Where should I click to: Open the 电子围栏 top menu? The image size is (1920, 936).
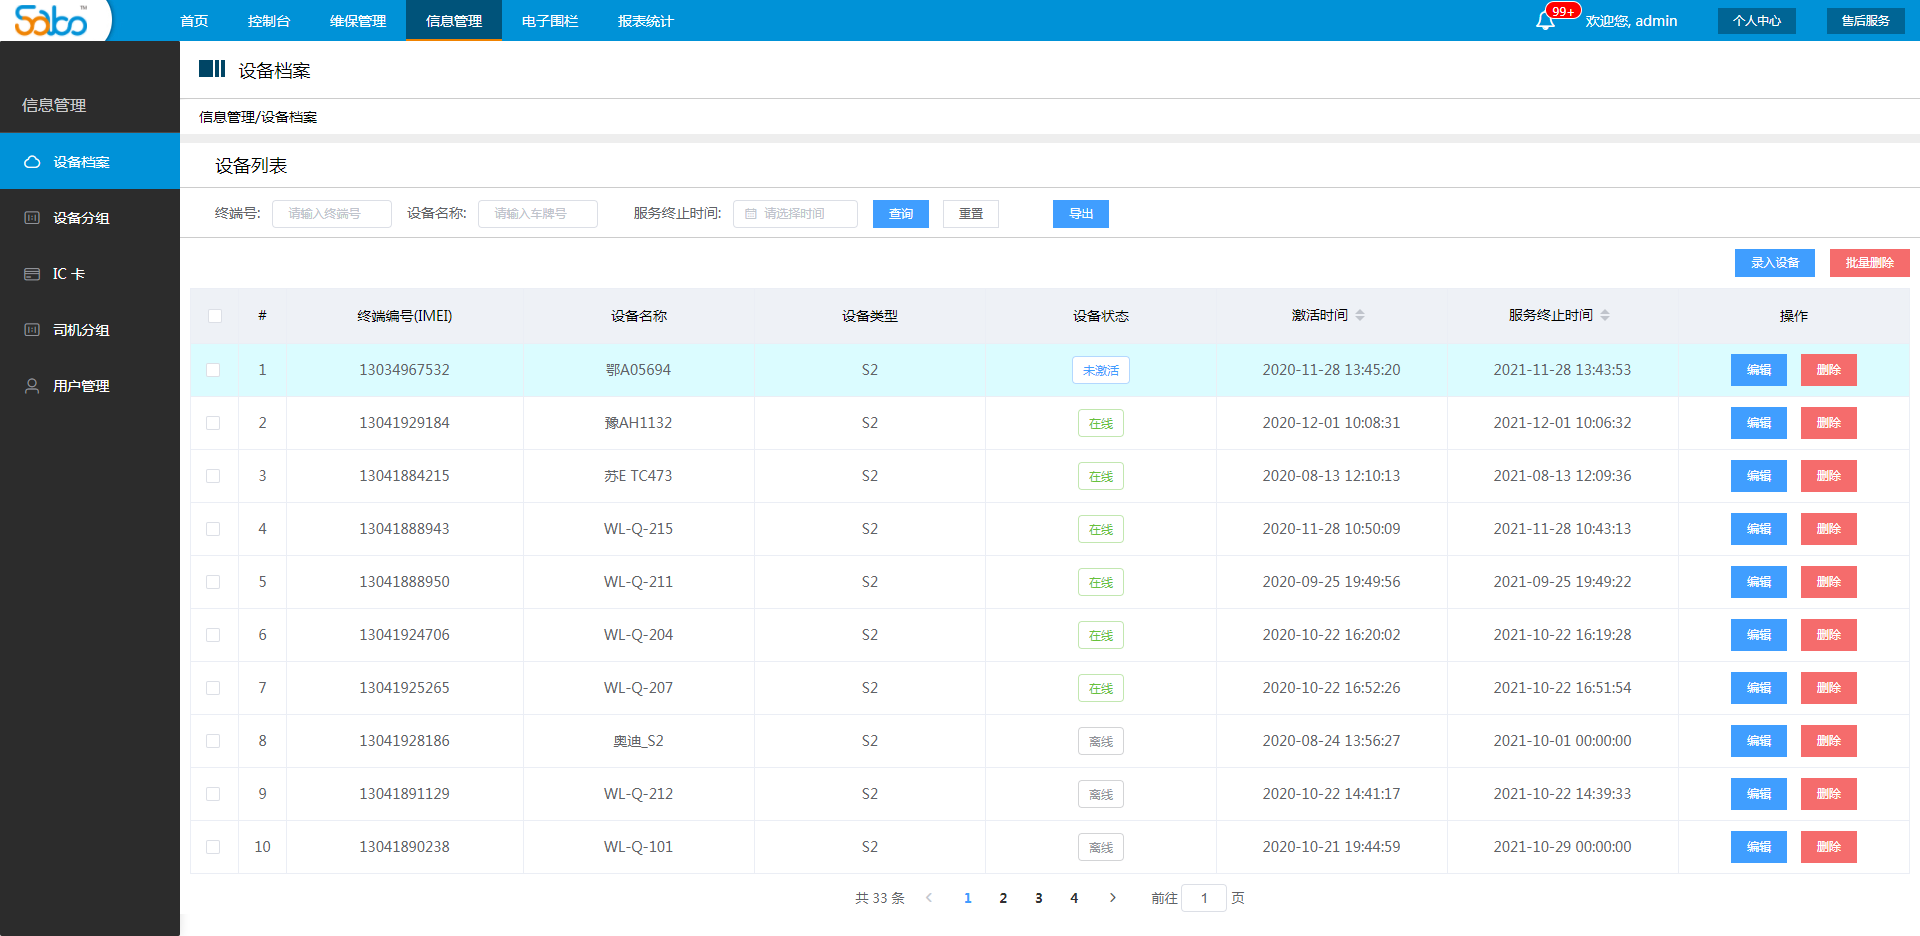(x=550, y=21)
